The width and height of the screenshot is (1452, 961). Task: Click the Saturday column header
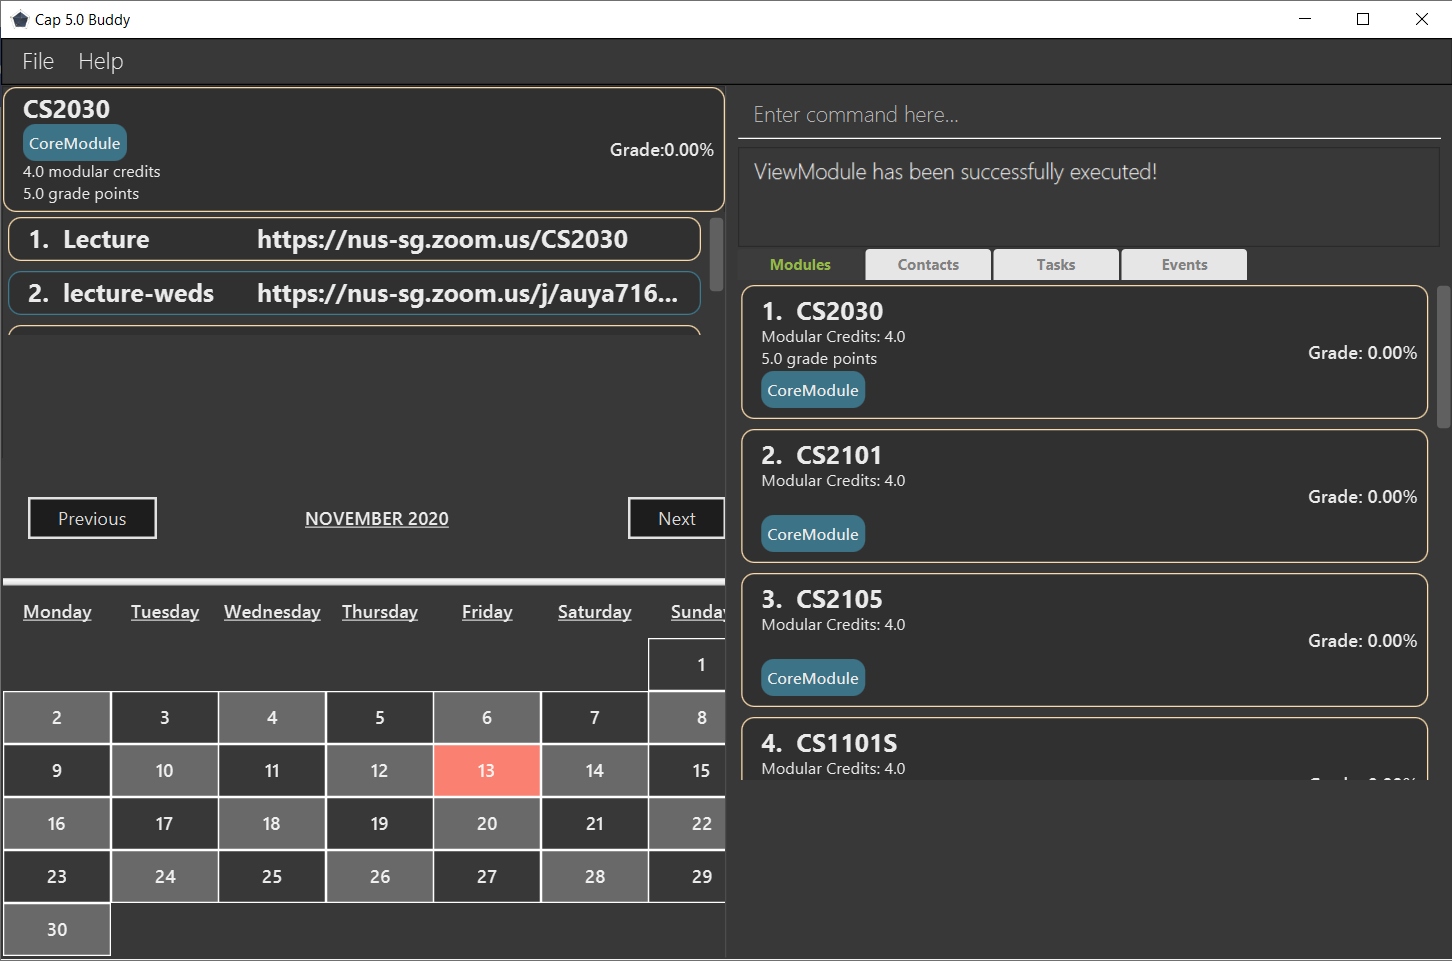pyautogui.click(x=595, y=612)
